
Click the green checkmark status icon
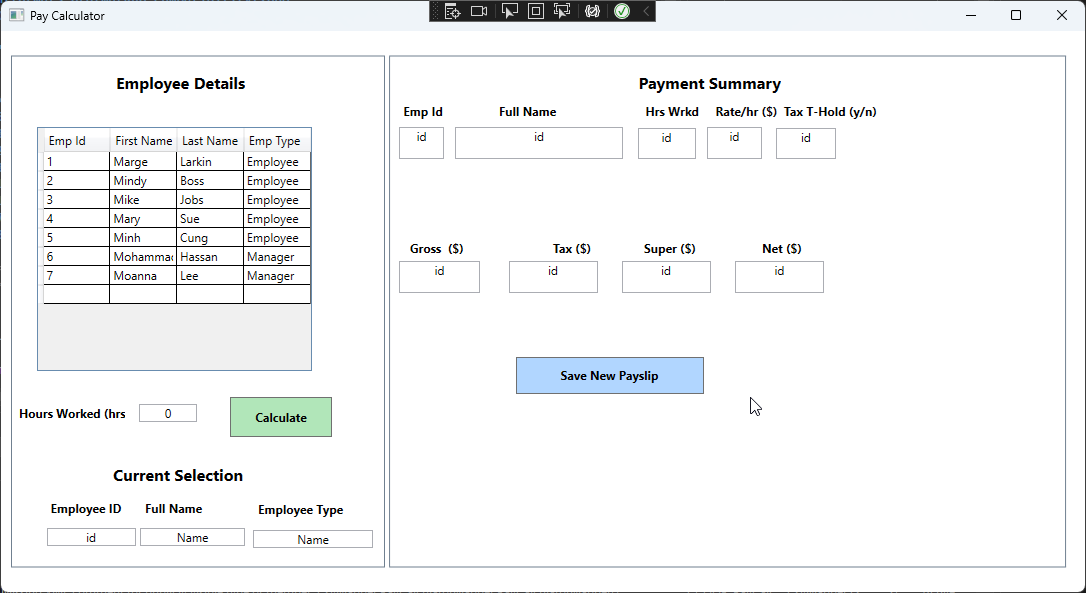coord(622,11)
